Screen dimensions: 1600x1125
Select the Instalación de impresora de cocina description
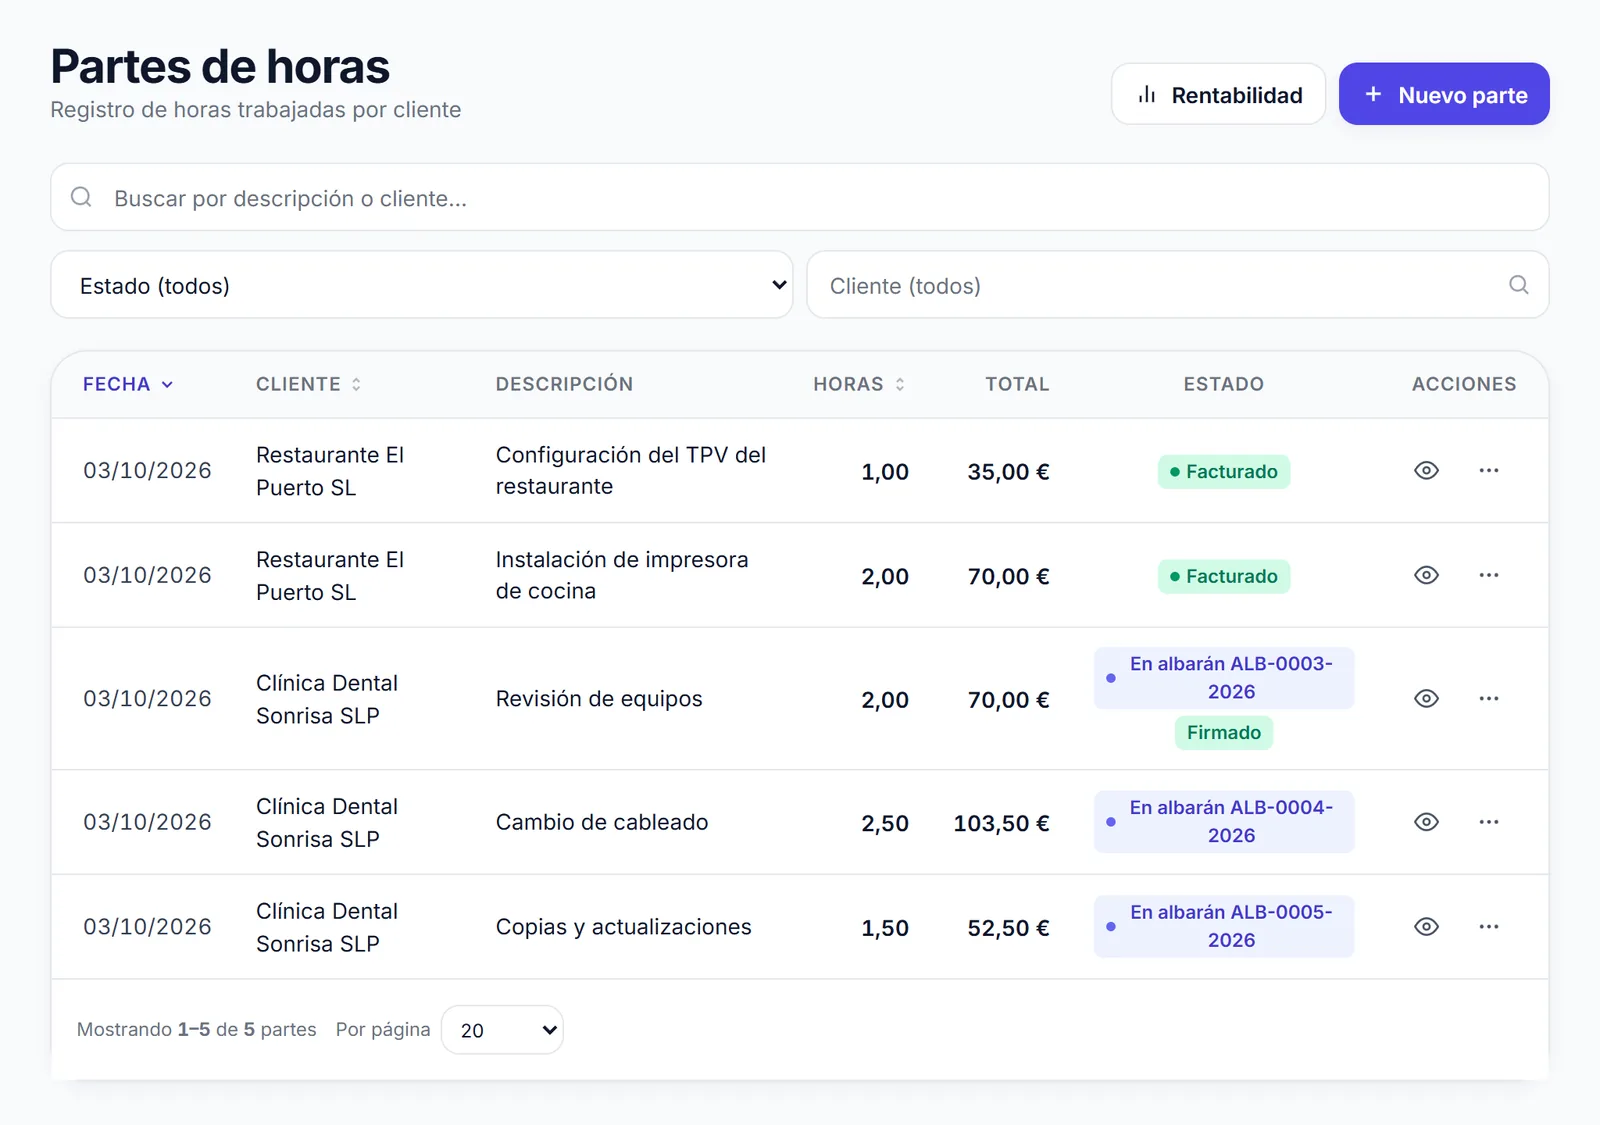tap(622, 575)
